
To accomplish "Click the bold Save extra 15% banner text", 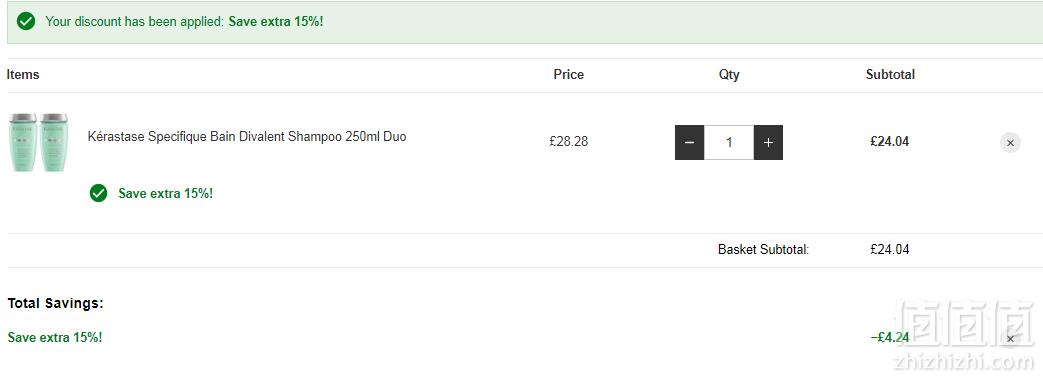I will pos(276,21).
